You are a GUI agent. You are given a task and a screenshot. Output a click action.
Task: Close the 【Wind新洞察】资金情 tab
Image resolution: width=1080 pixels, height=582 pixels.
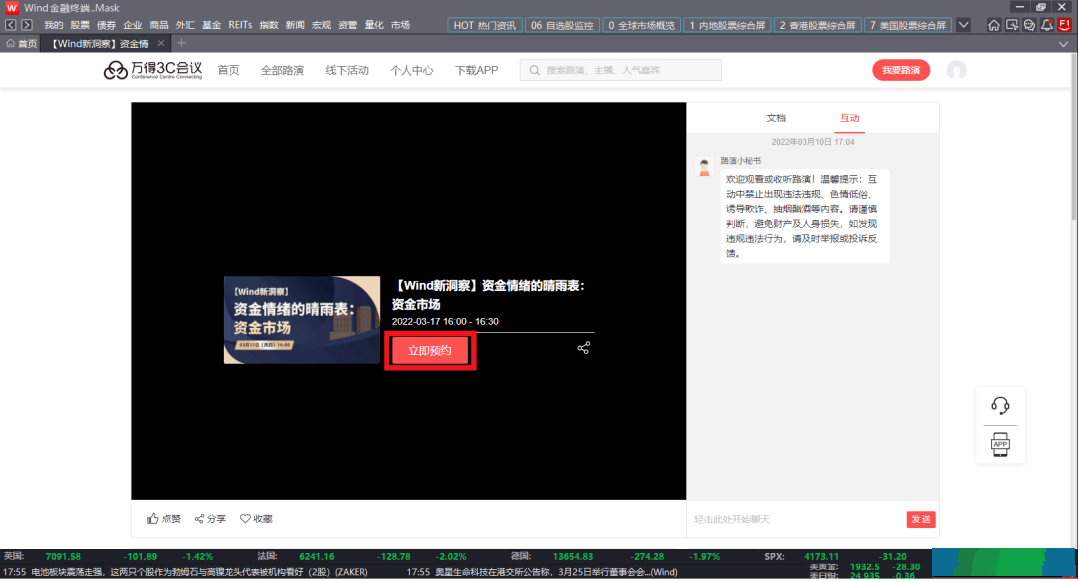click(161, 43)
